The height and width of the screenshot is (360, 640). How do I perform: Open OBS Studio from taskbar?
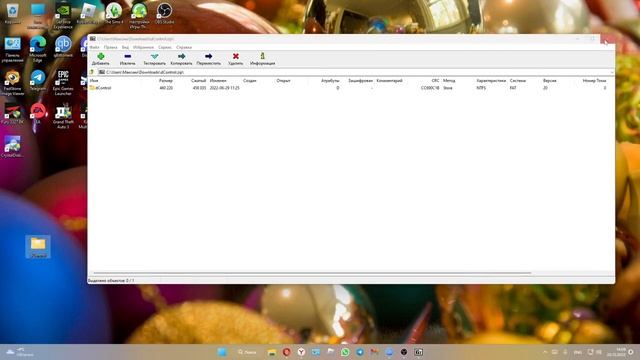click(x=404, y=352)
